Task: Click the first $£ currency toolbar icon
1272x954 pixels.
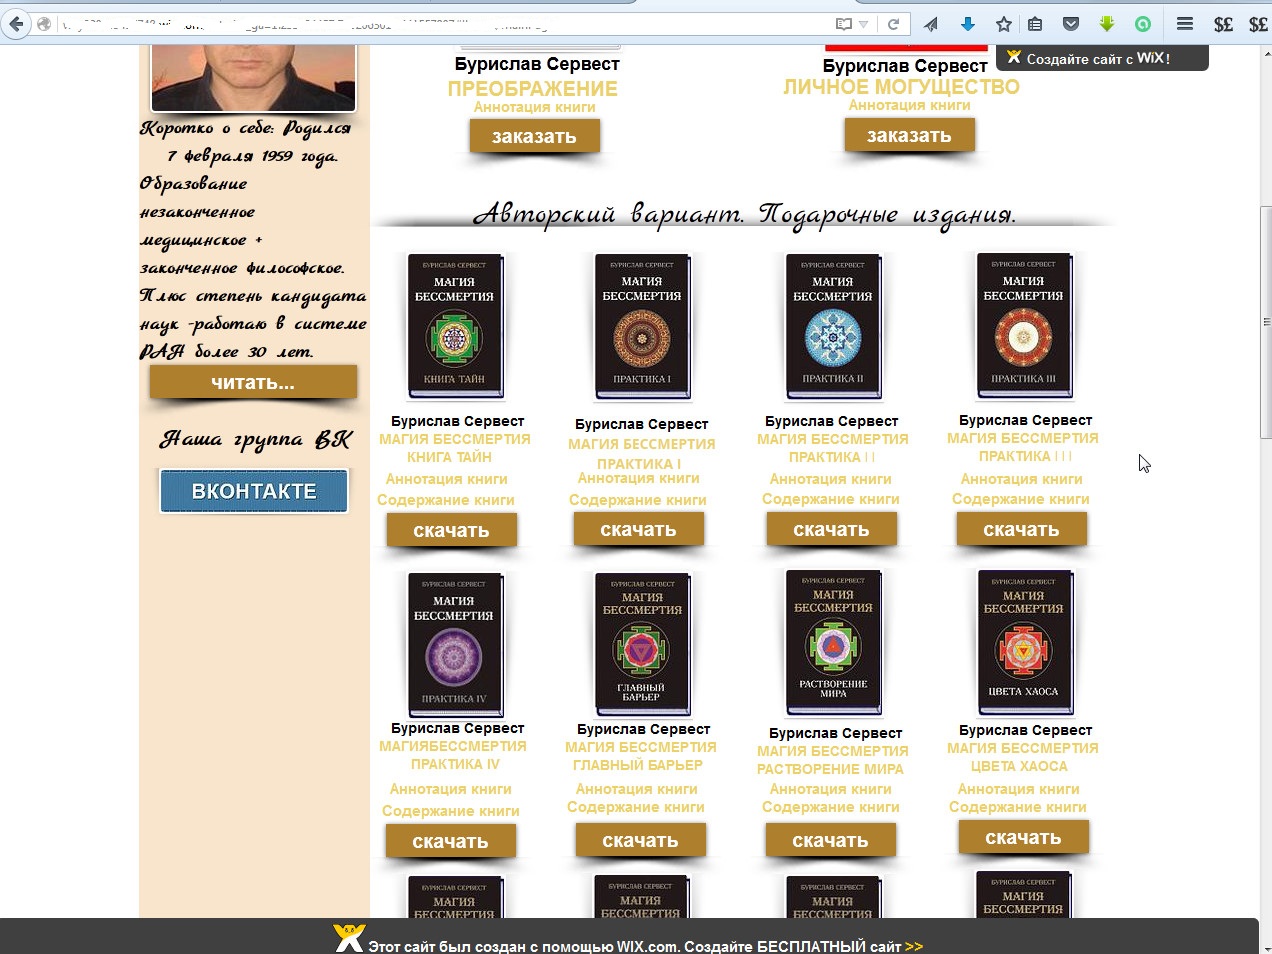Action: pyautogui.click(x=1223, y=24)
